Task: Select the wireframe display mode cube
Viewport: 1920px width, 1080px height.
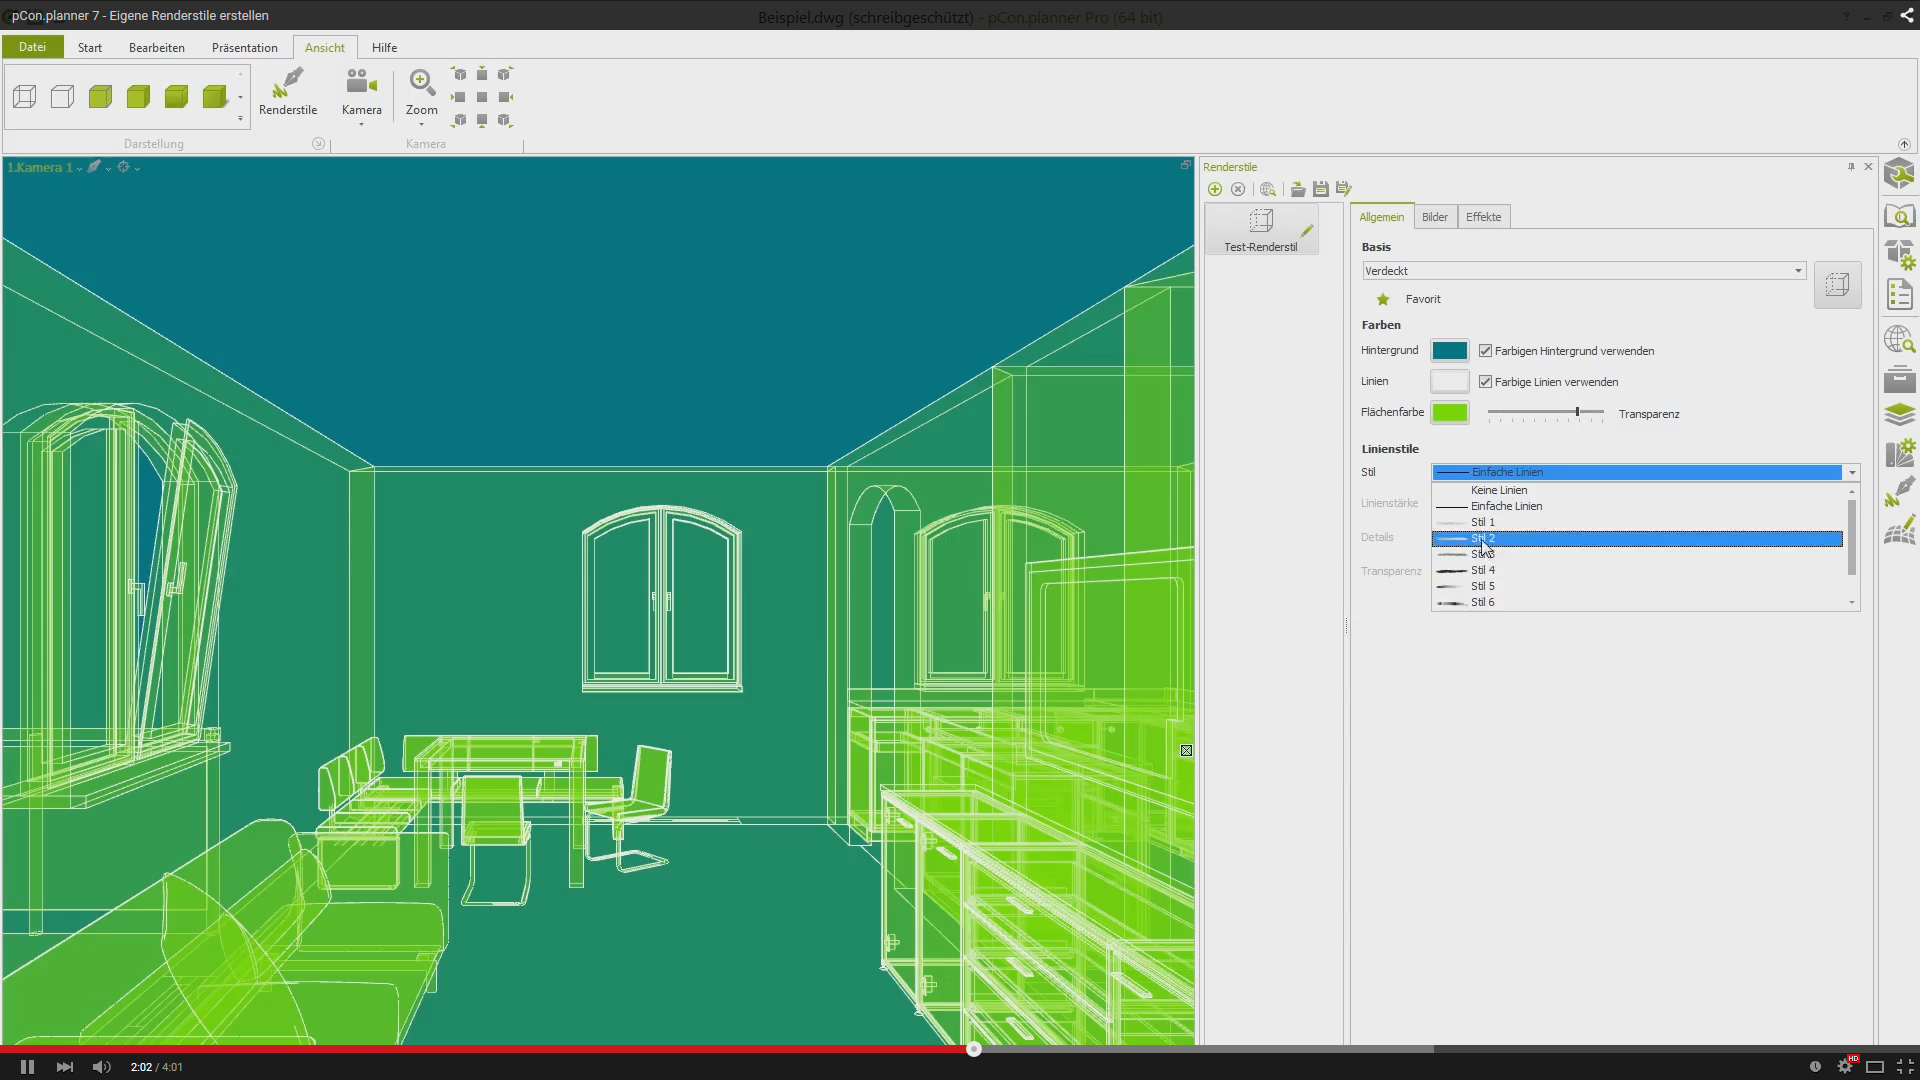Action: 25,97
